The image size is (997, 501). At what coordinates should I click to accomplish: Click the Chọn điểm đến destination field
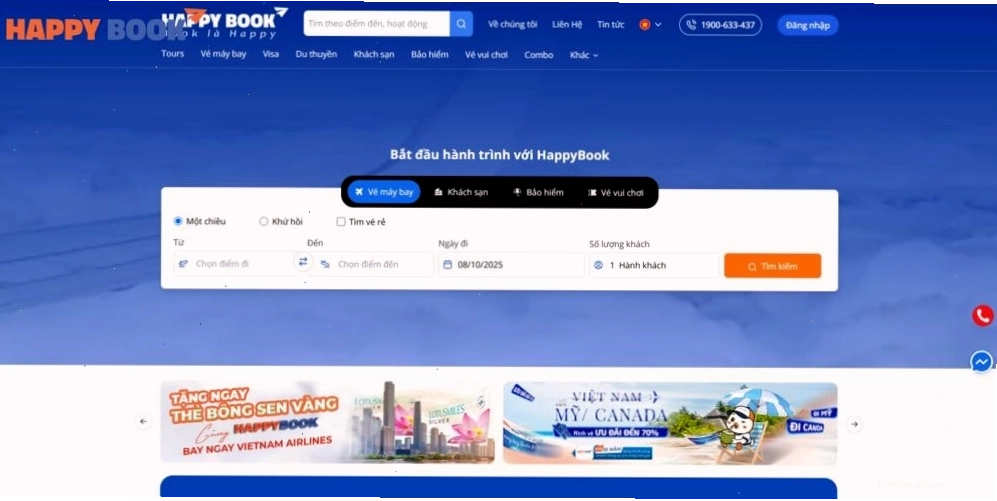(374, 264)
